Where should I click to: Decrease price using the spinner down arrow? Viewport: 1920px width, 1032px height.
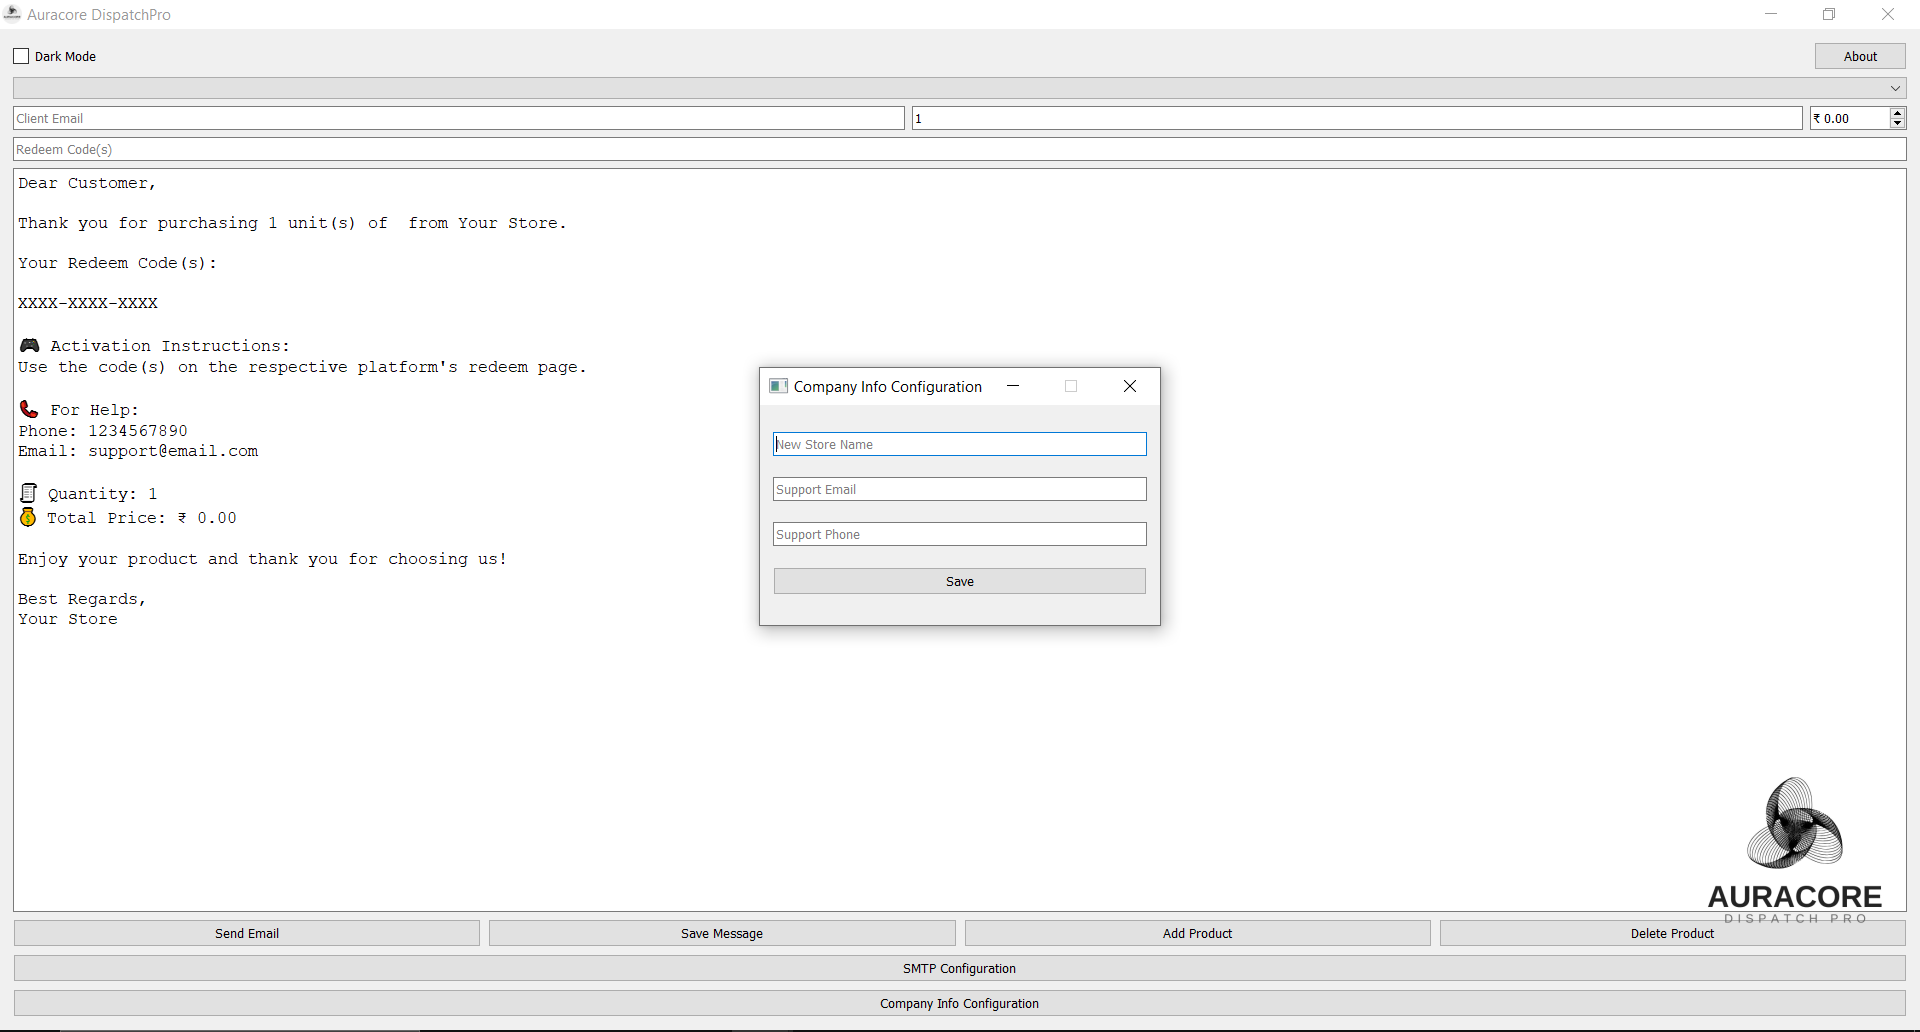pyautogui.click(x=1897, y=124)
